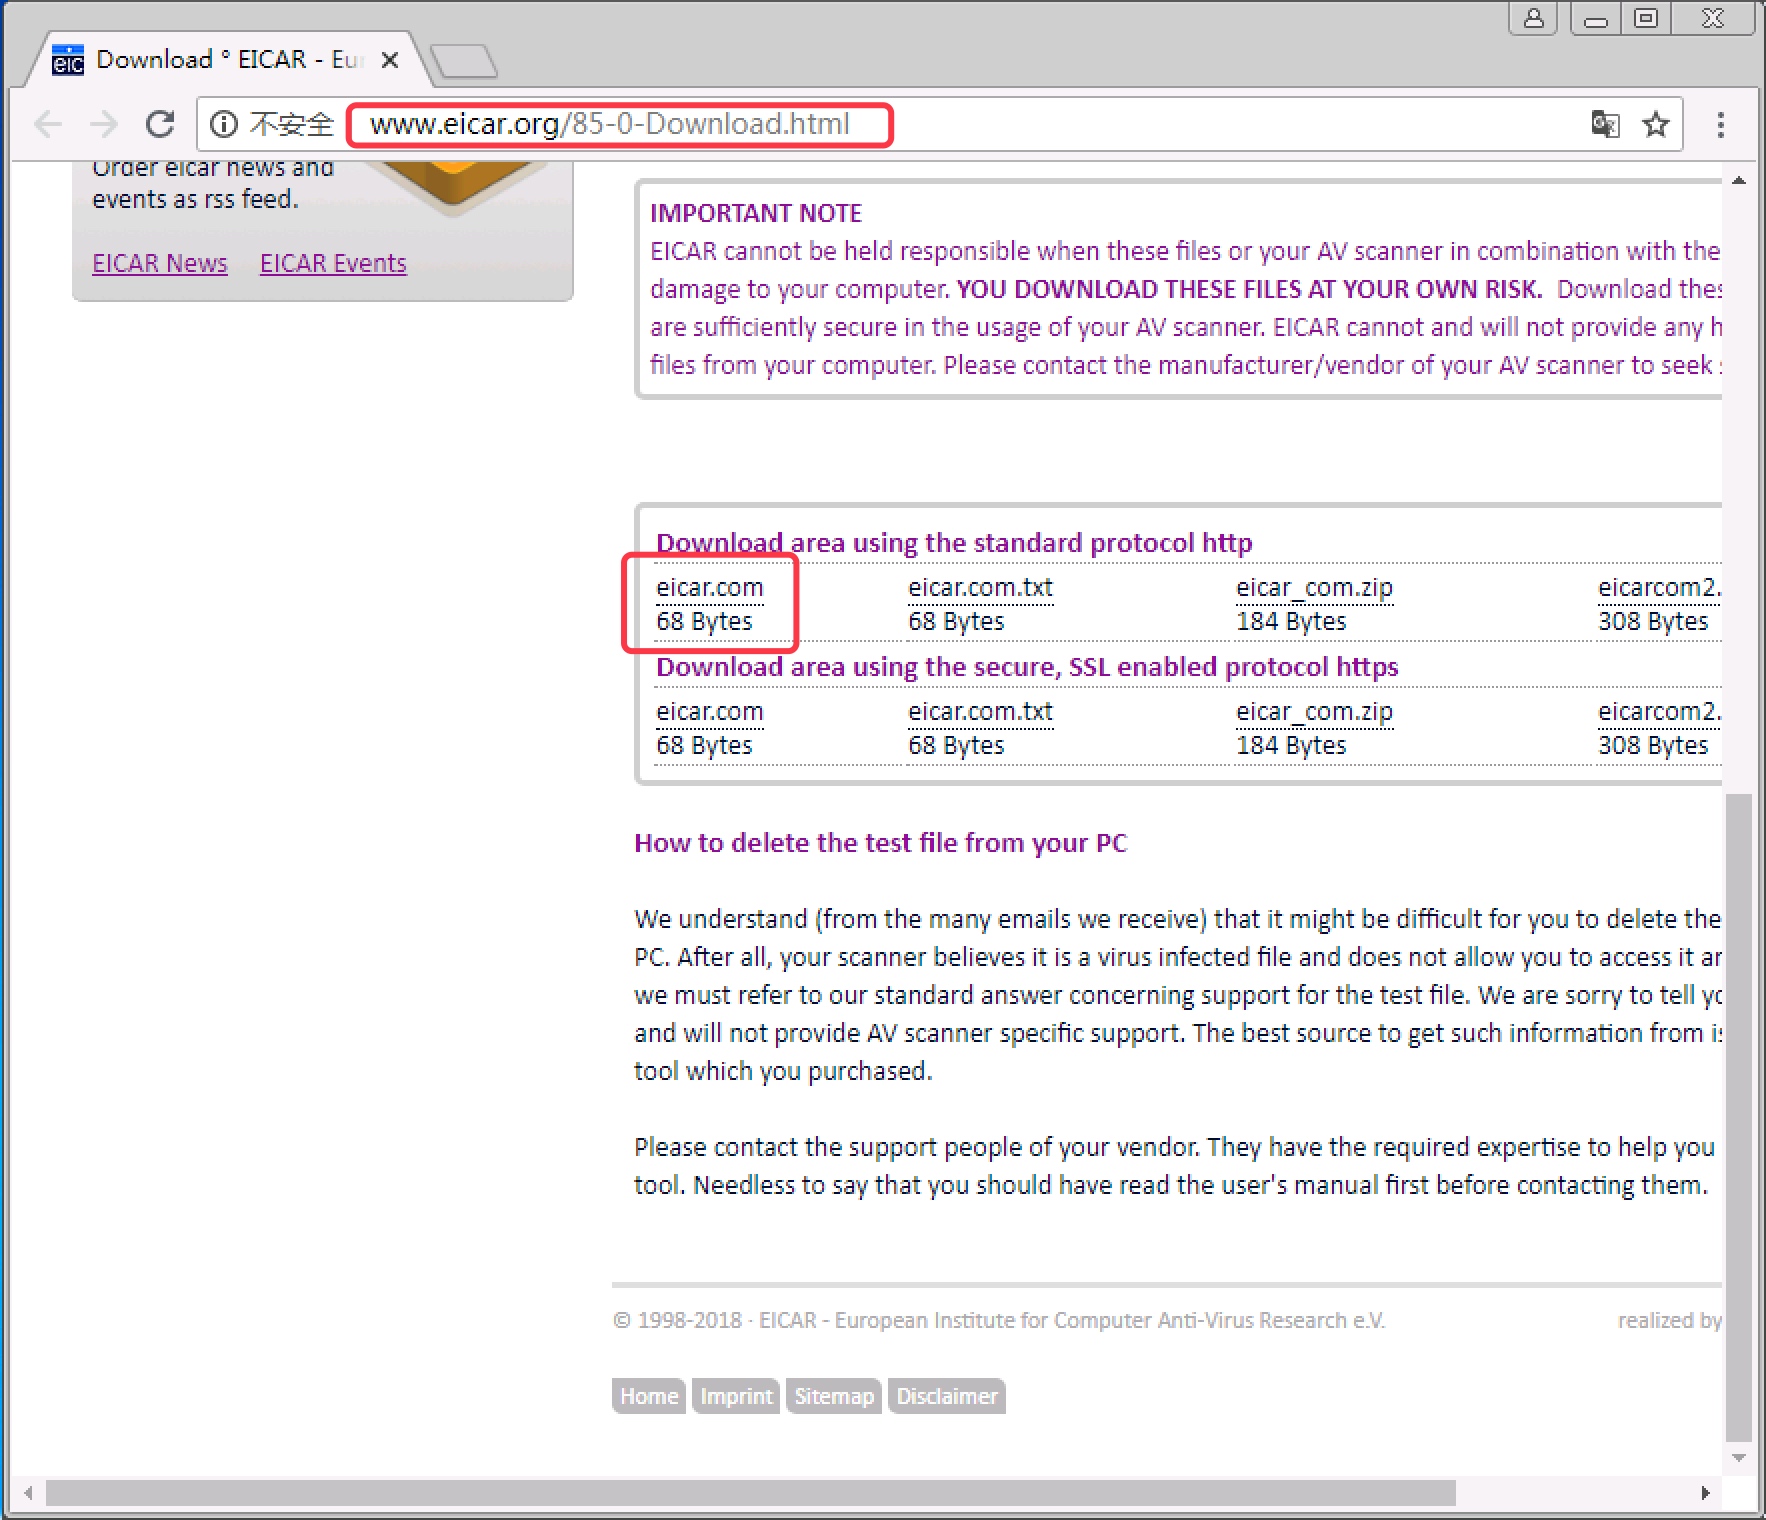Download eicar_com.zip via https
Screen dimensions: 1766x1520
point(1314,712)
